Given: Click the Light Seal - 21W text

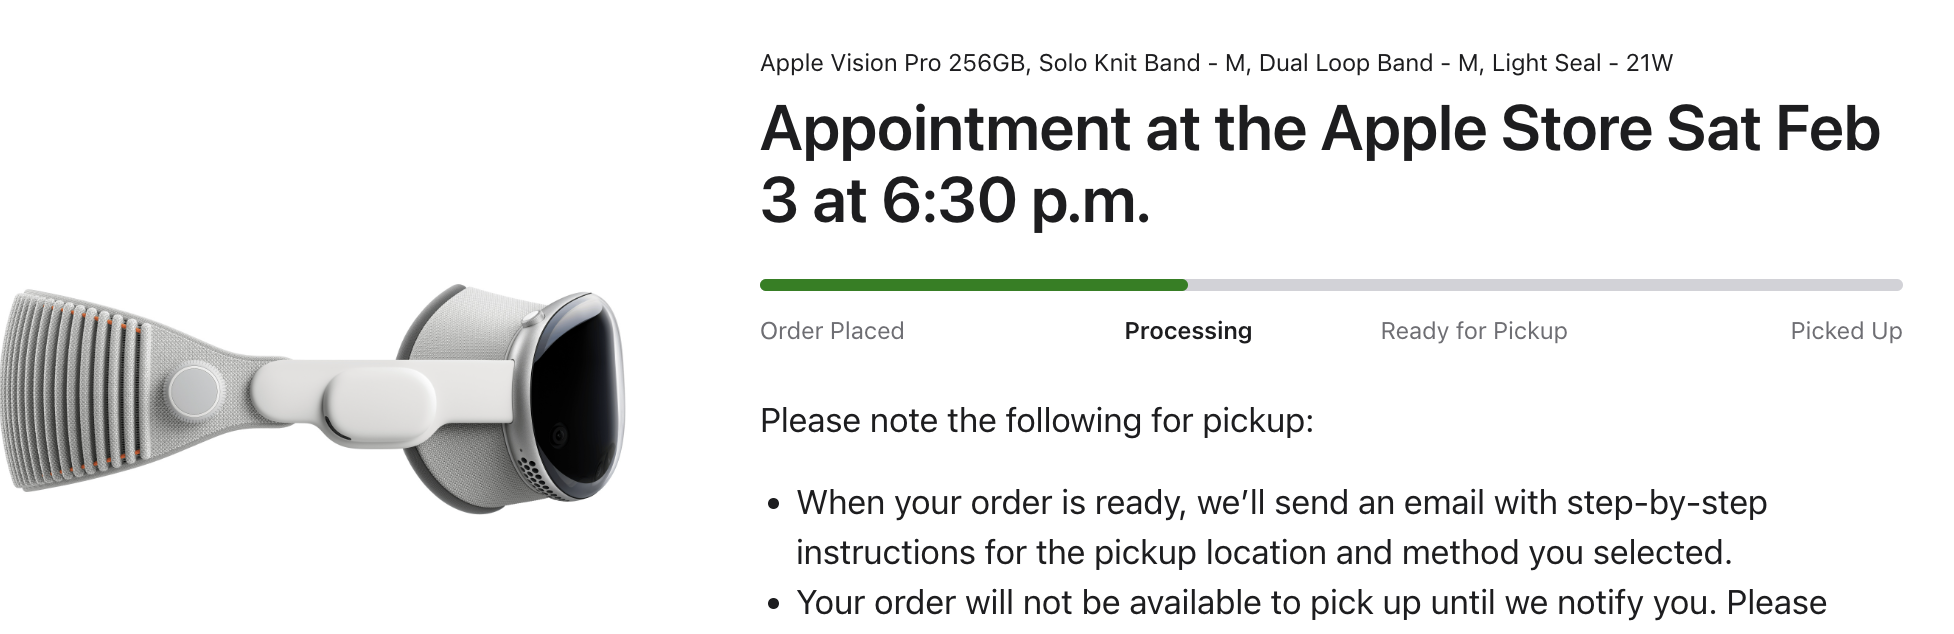Looking at the screenshot, I should coord(1582,63).
